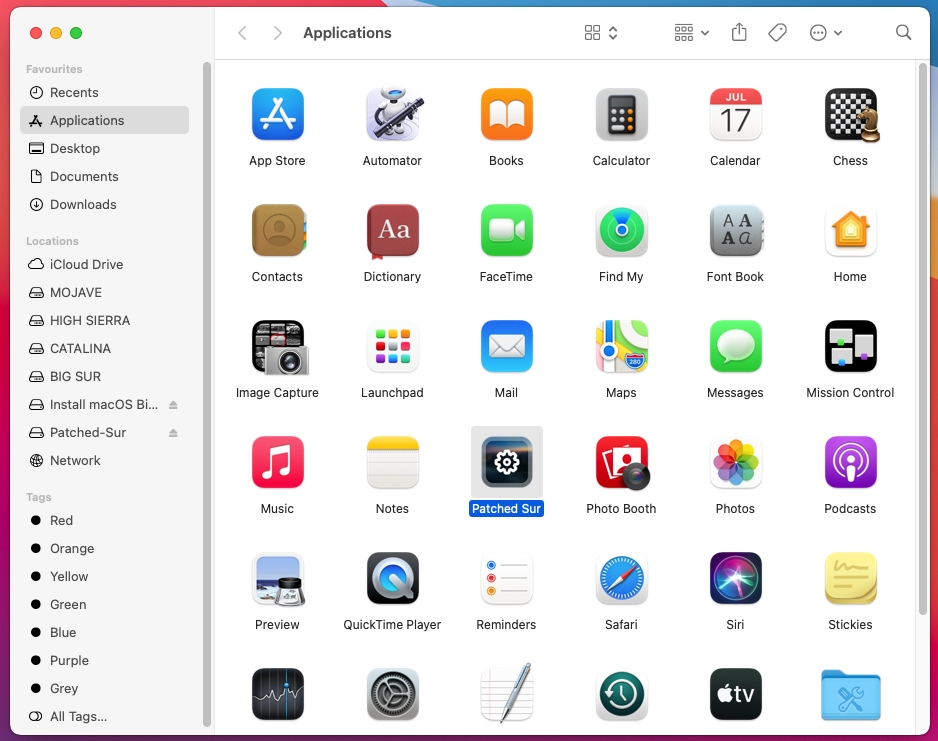
Task: Open the BIG SUR volume
Action: coord(105,377)
